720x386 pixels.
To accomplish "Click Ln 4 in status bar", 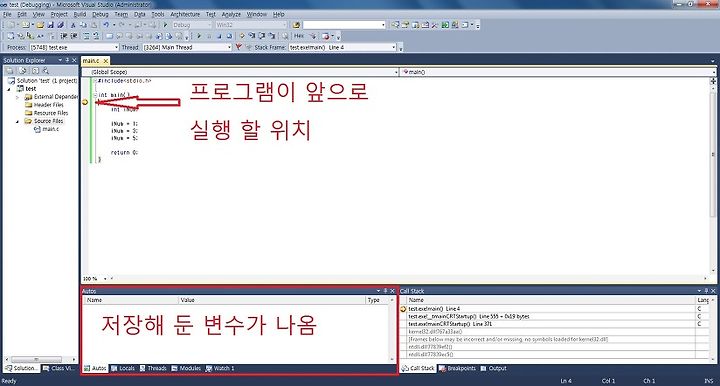I will point(566,381).
